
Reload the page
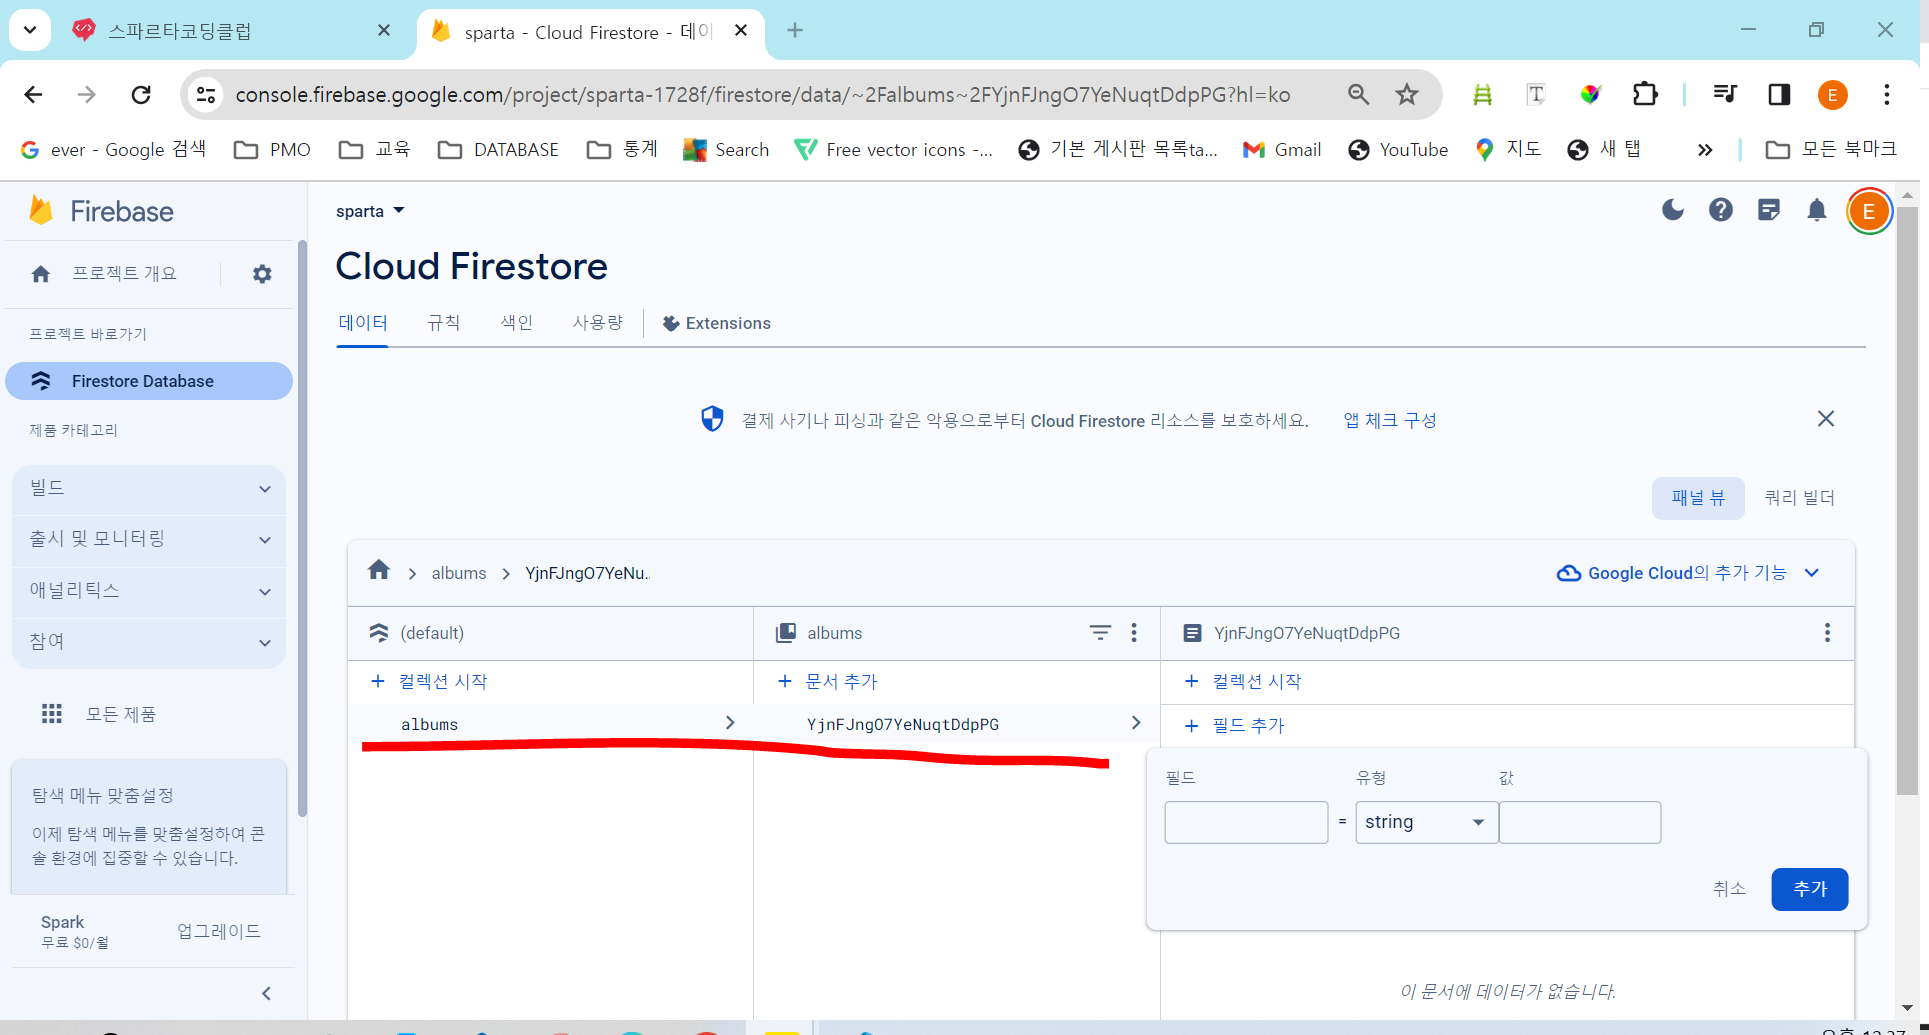[141, 95]
